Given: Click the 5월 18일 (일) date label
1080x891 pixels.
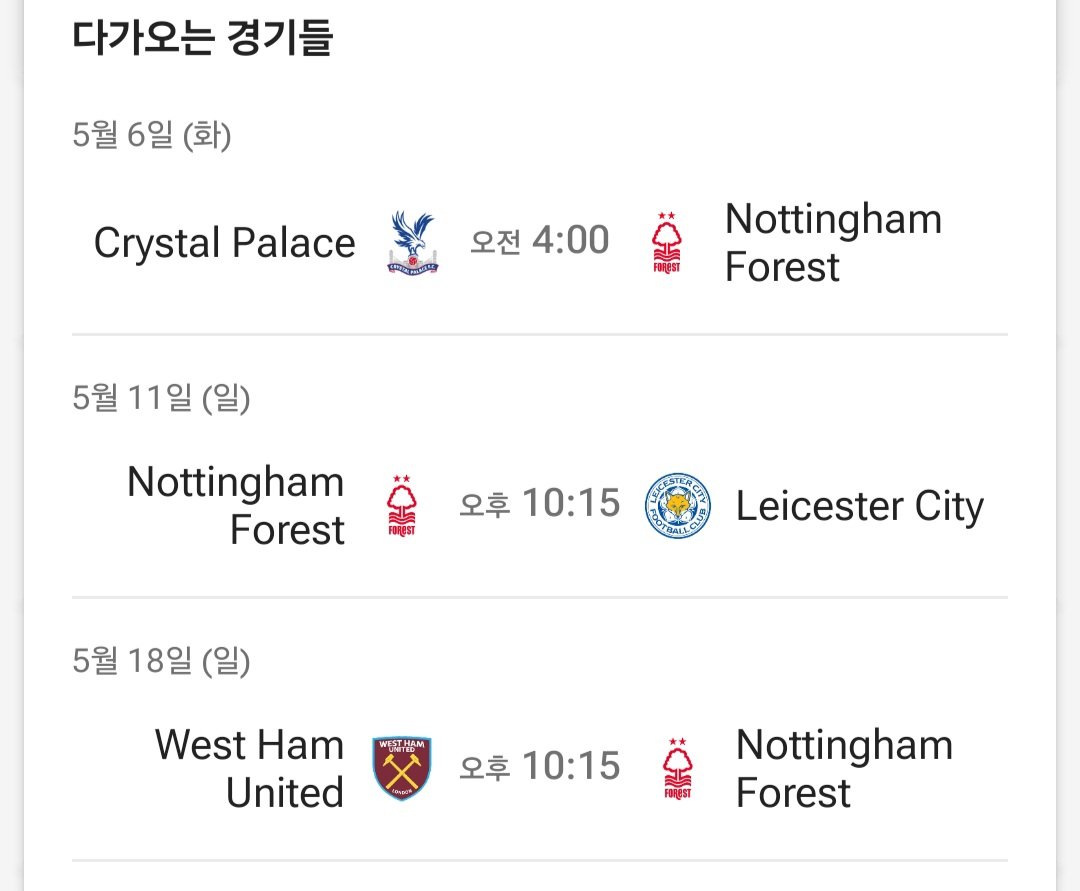Looking at the screenshot, I should tap(161, 660).
